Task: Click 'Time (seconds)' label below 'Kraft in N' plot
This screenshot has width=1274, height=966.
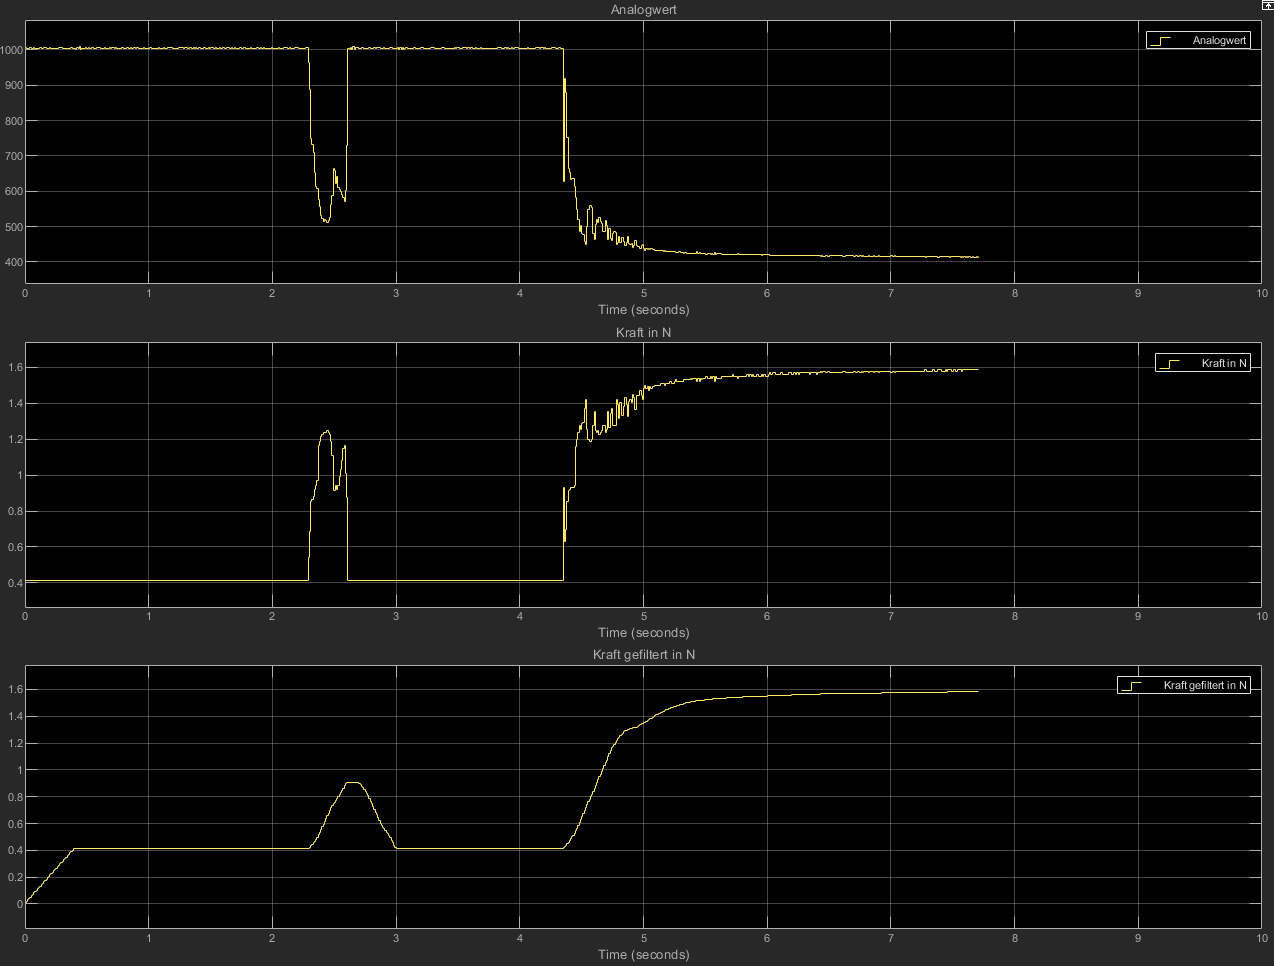Action: (x=643, y=632)
